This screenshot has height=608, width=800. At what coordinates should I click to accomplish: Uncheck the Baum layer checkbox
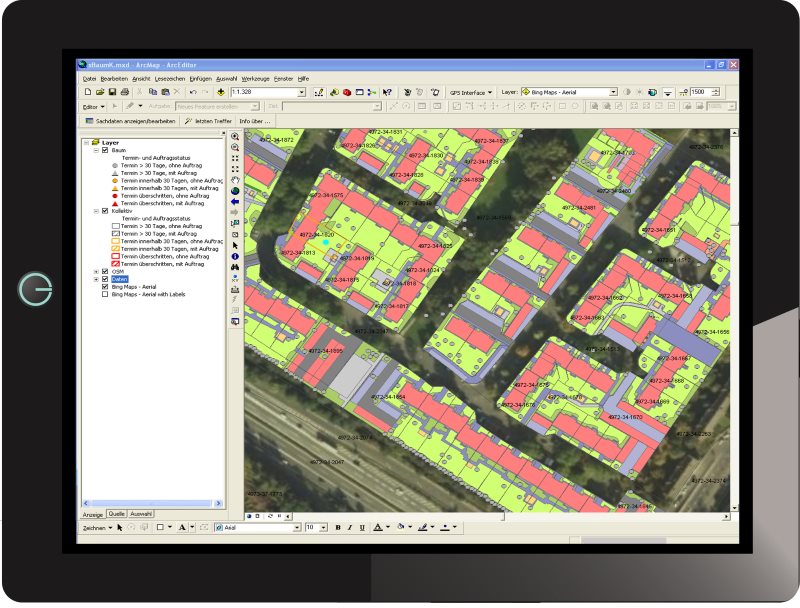[105, 150]
